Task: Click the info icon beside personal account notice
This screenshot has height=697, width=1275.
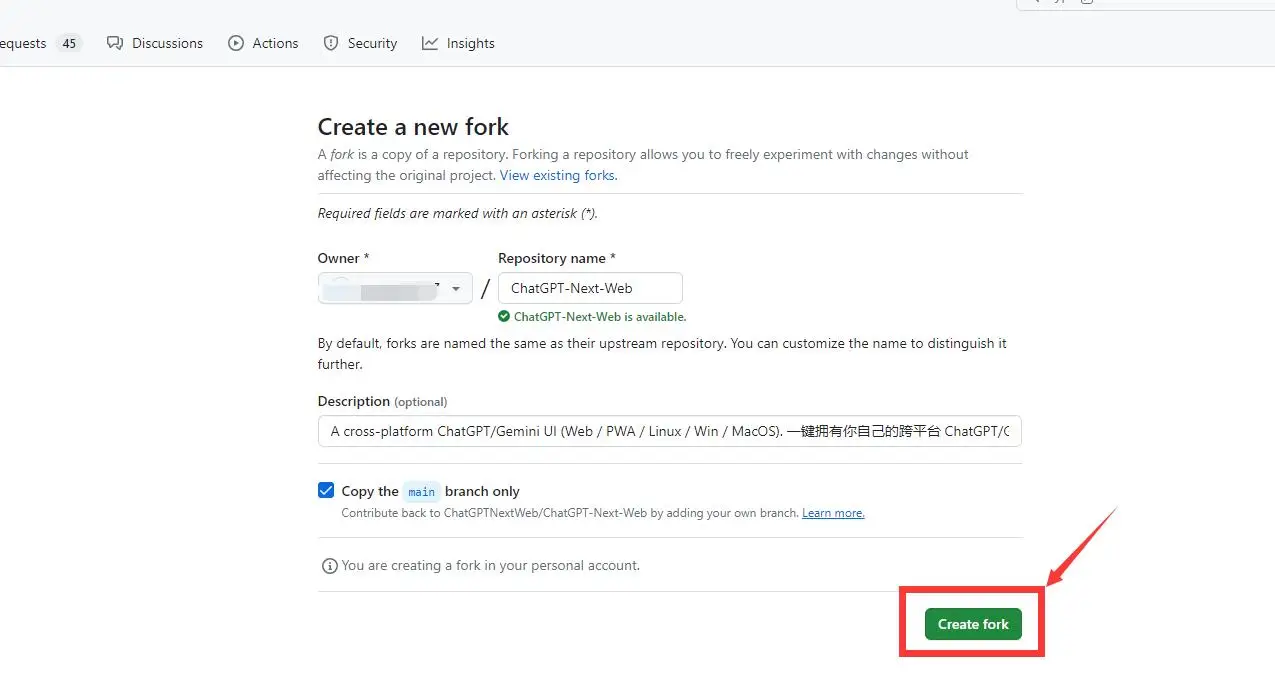Action: [329, 566]
